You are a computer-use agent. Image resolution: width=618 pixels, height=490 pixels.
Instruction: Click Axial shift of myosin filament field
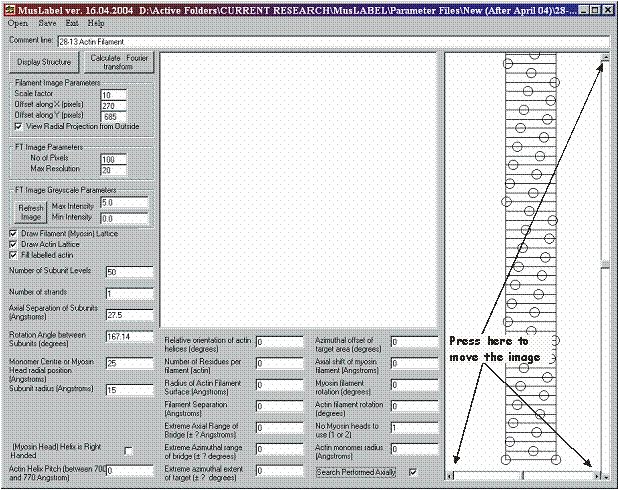pos(415,363)
